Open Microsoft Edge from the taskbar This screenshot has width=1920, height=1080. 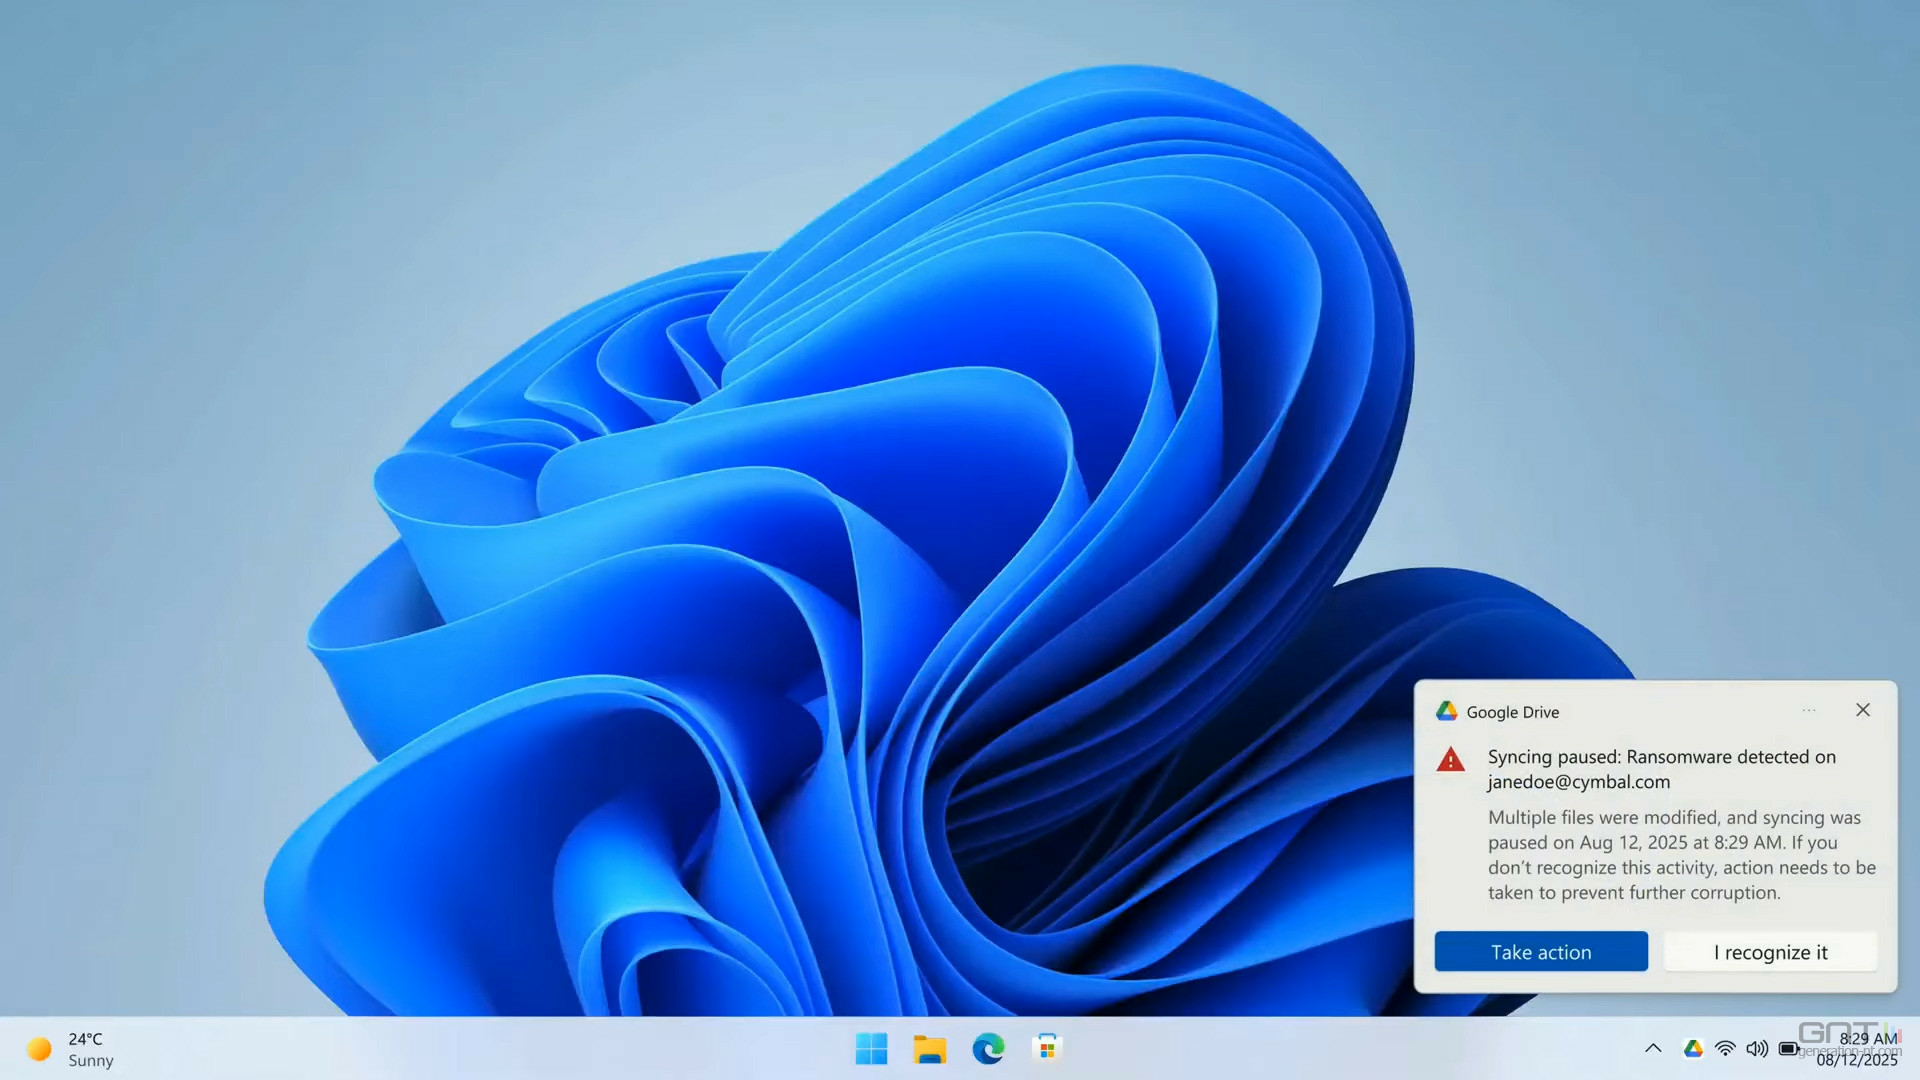tap(988, 1048)
